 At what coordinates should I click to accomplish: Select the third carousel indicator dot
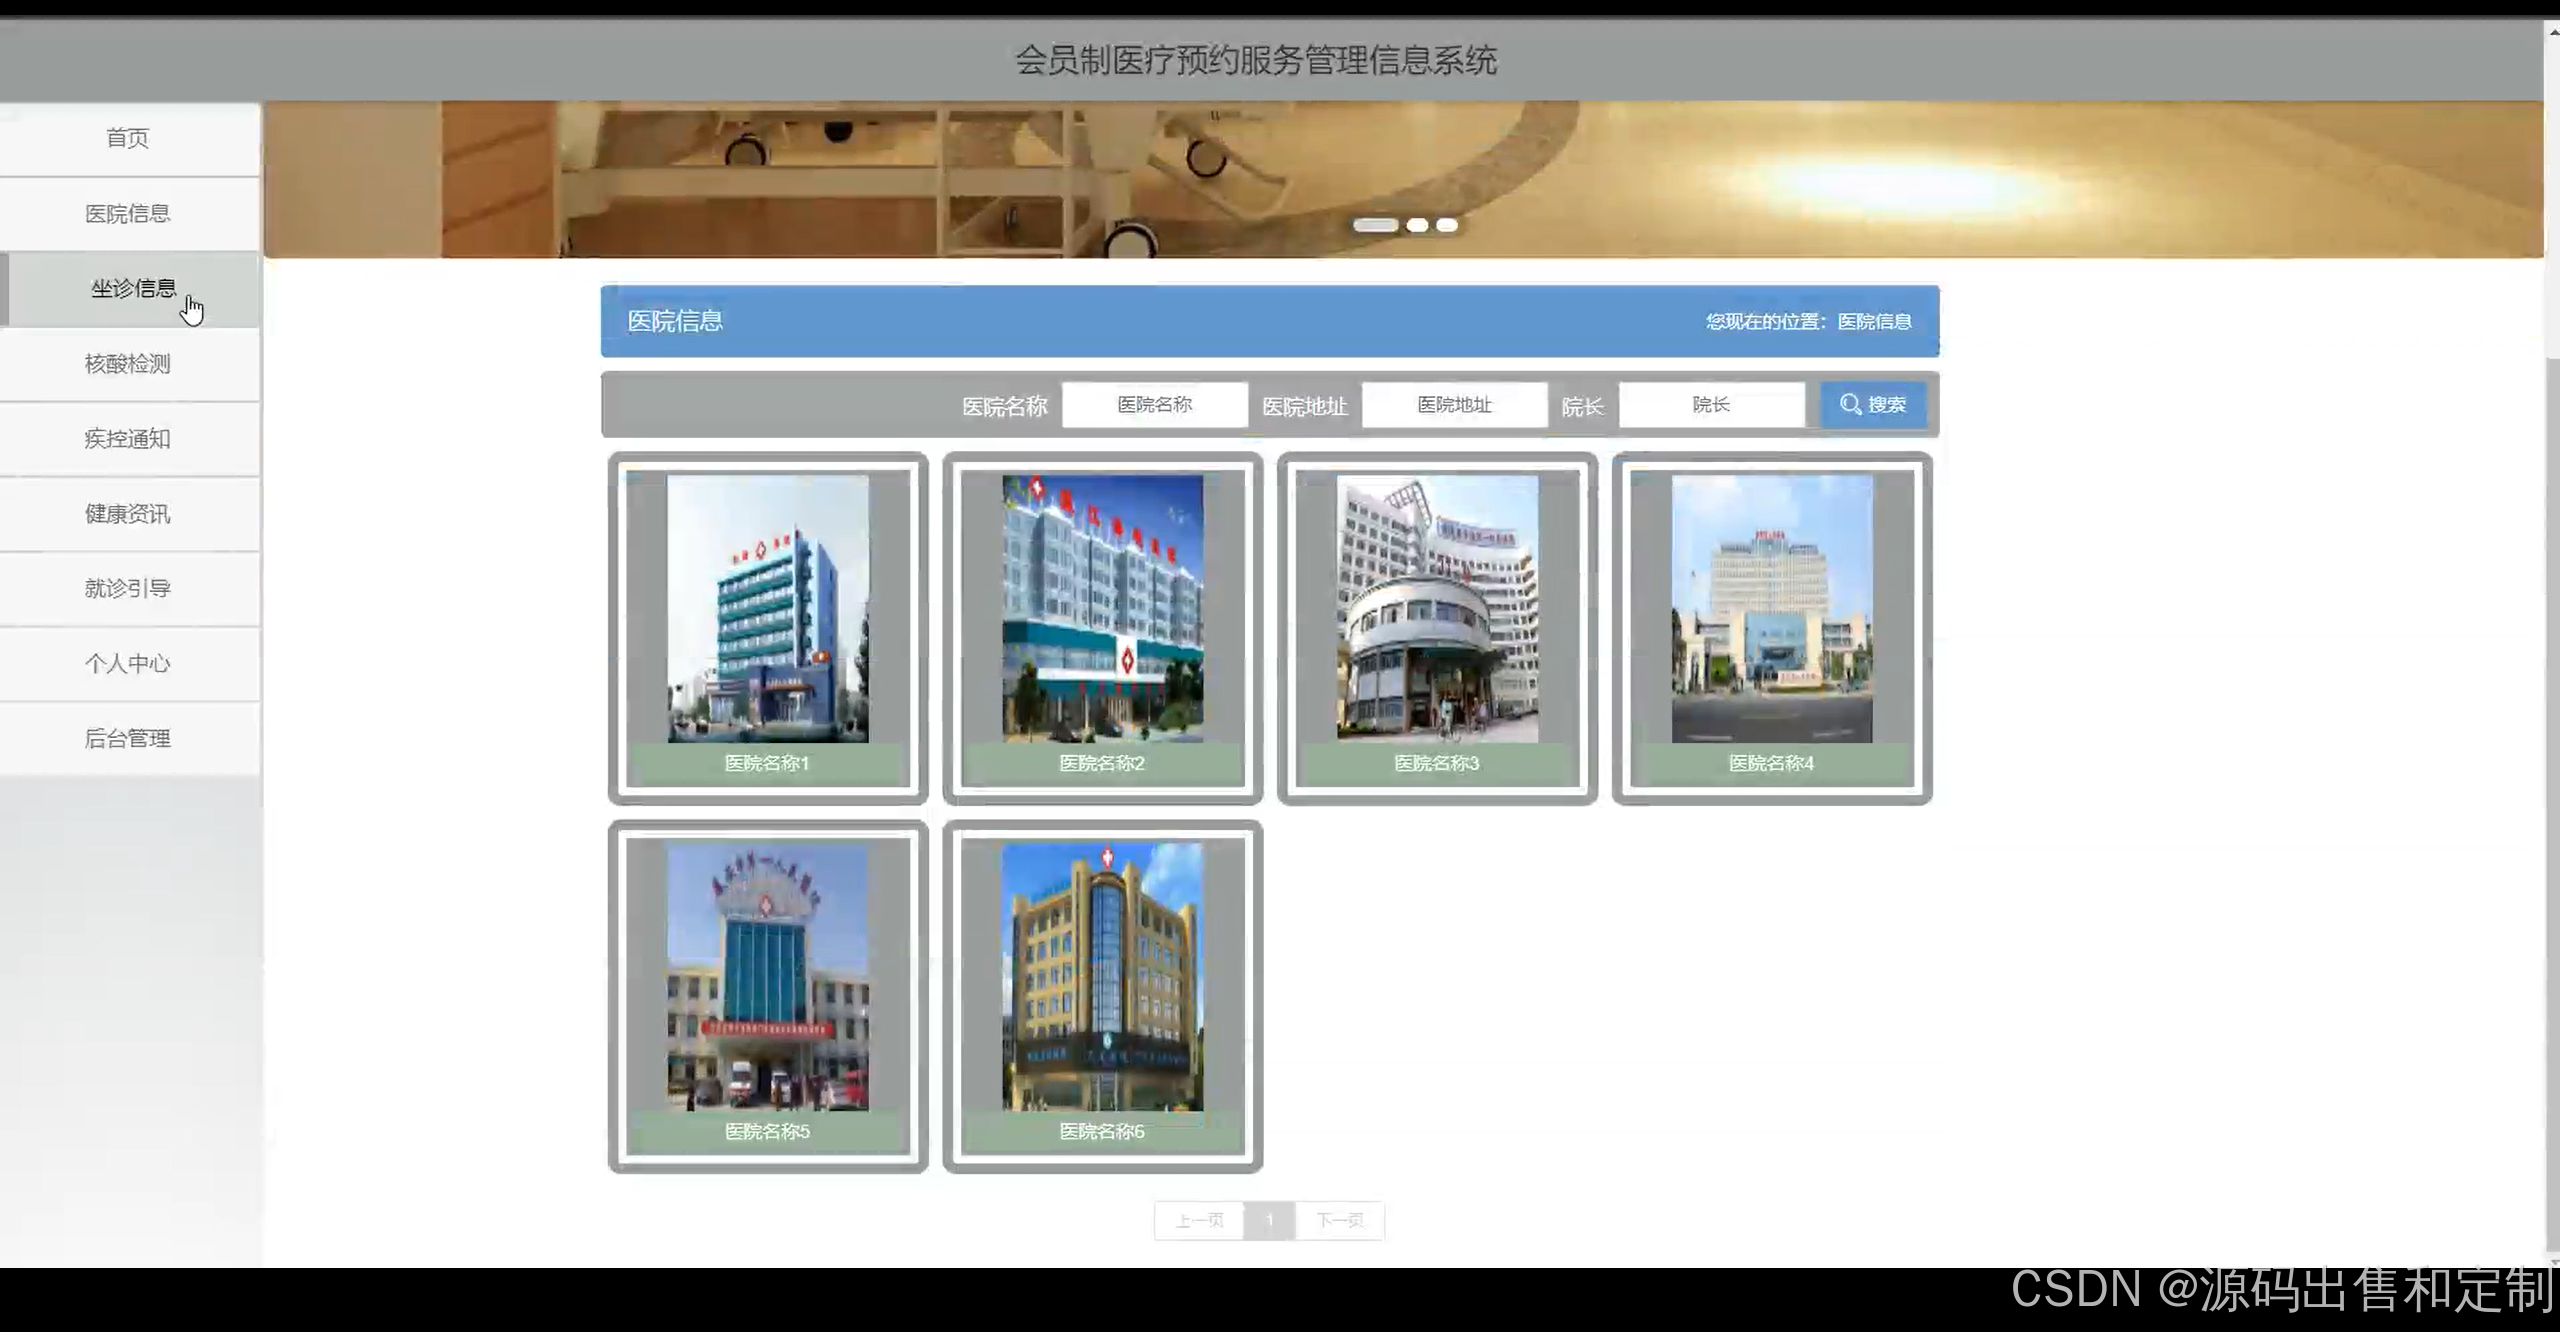click(x=1447, y=225)
